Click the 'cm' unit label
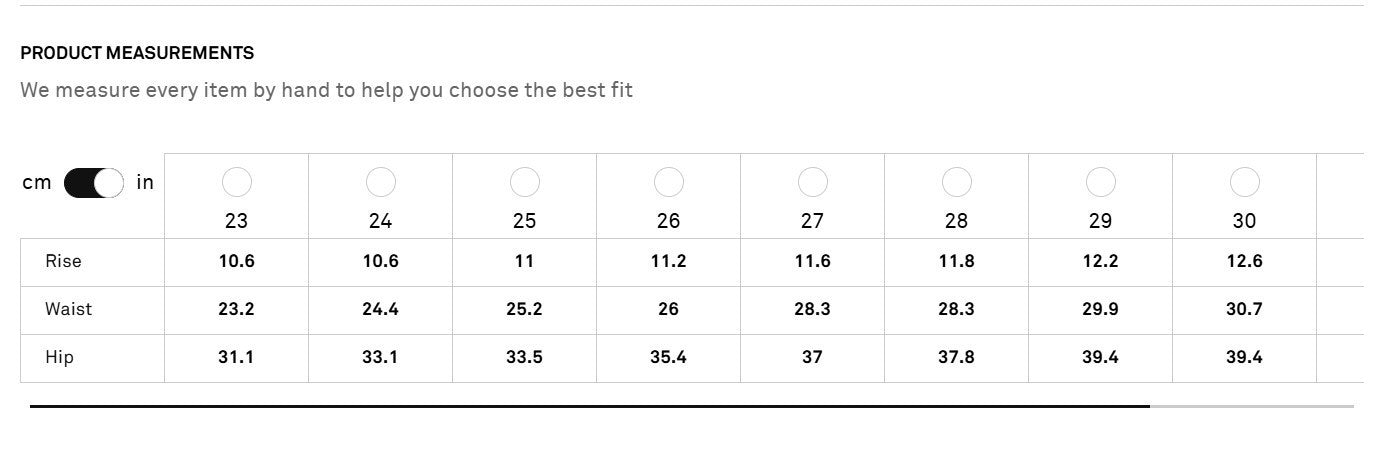 point(37,183)
